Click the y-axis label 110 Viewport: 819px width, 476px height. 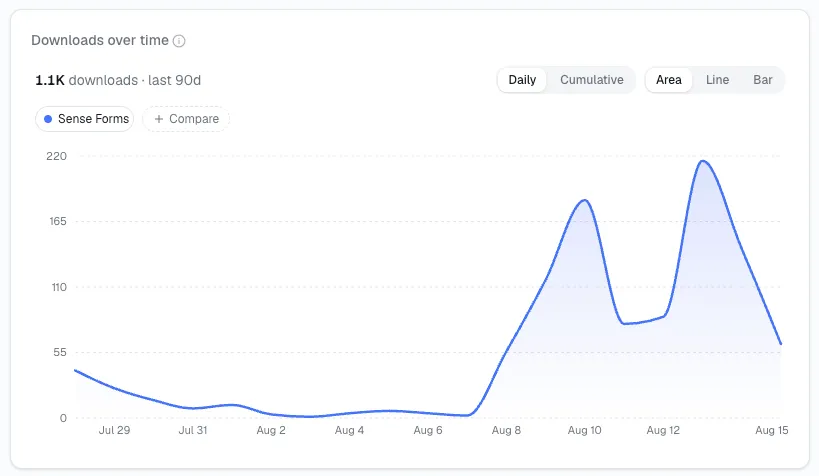[59, 287]
